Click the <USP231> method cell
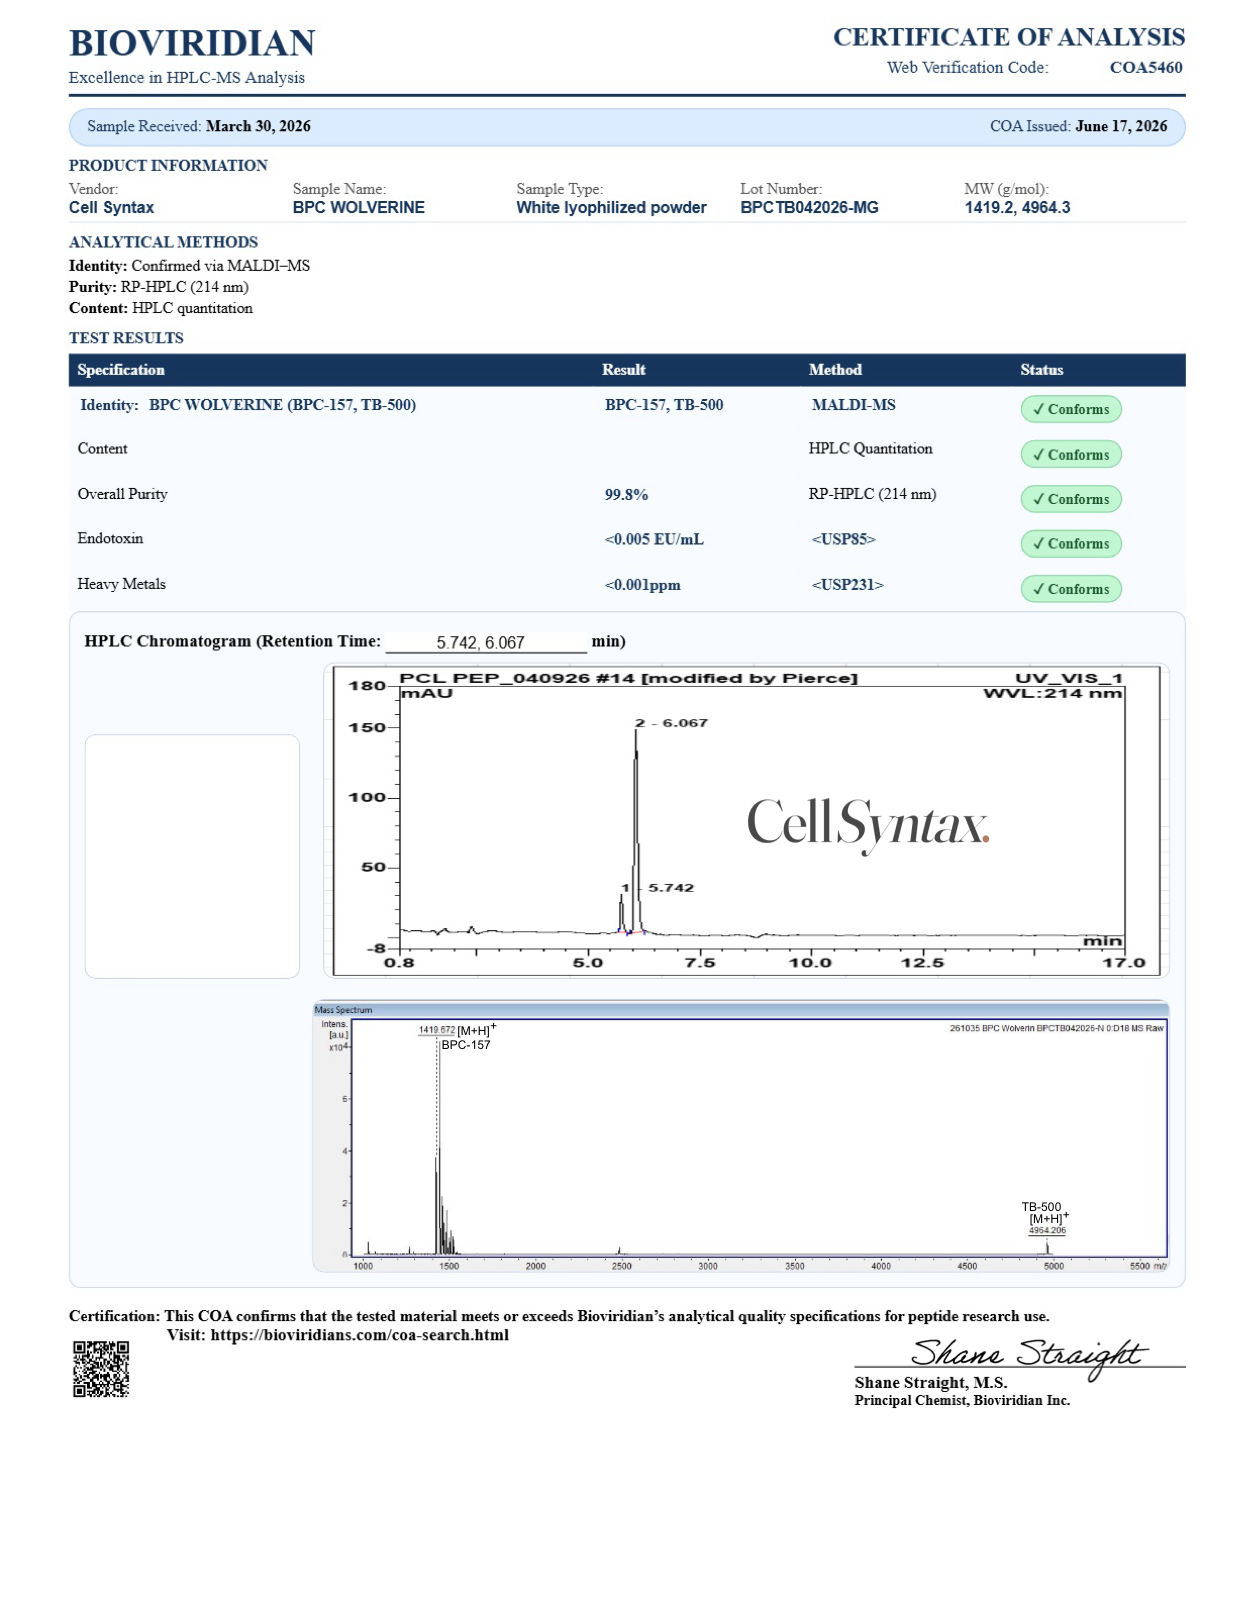1236x1600 pixels. tap(847, 585)
